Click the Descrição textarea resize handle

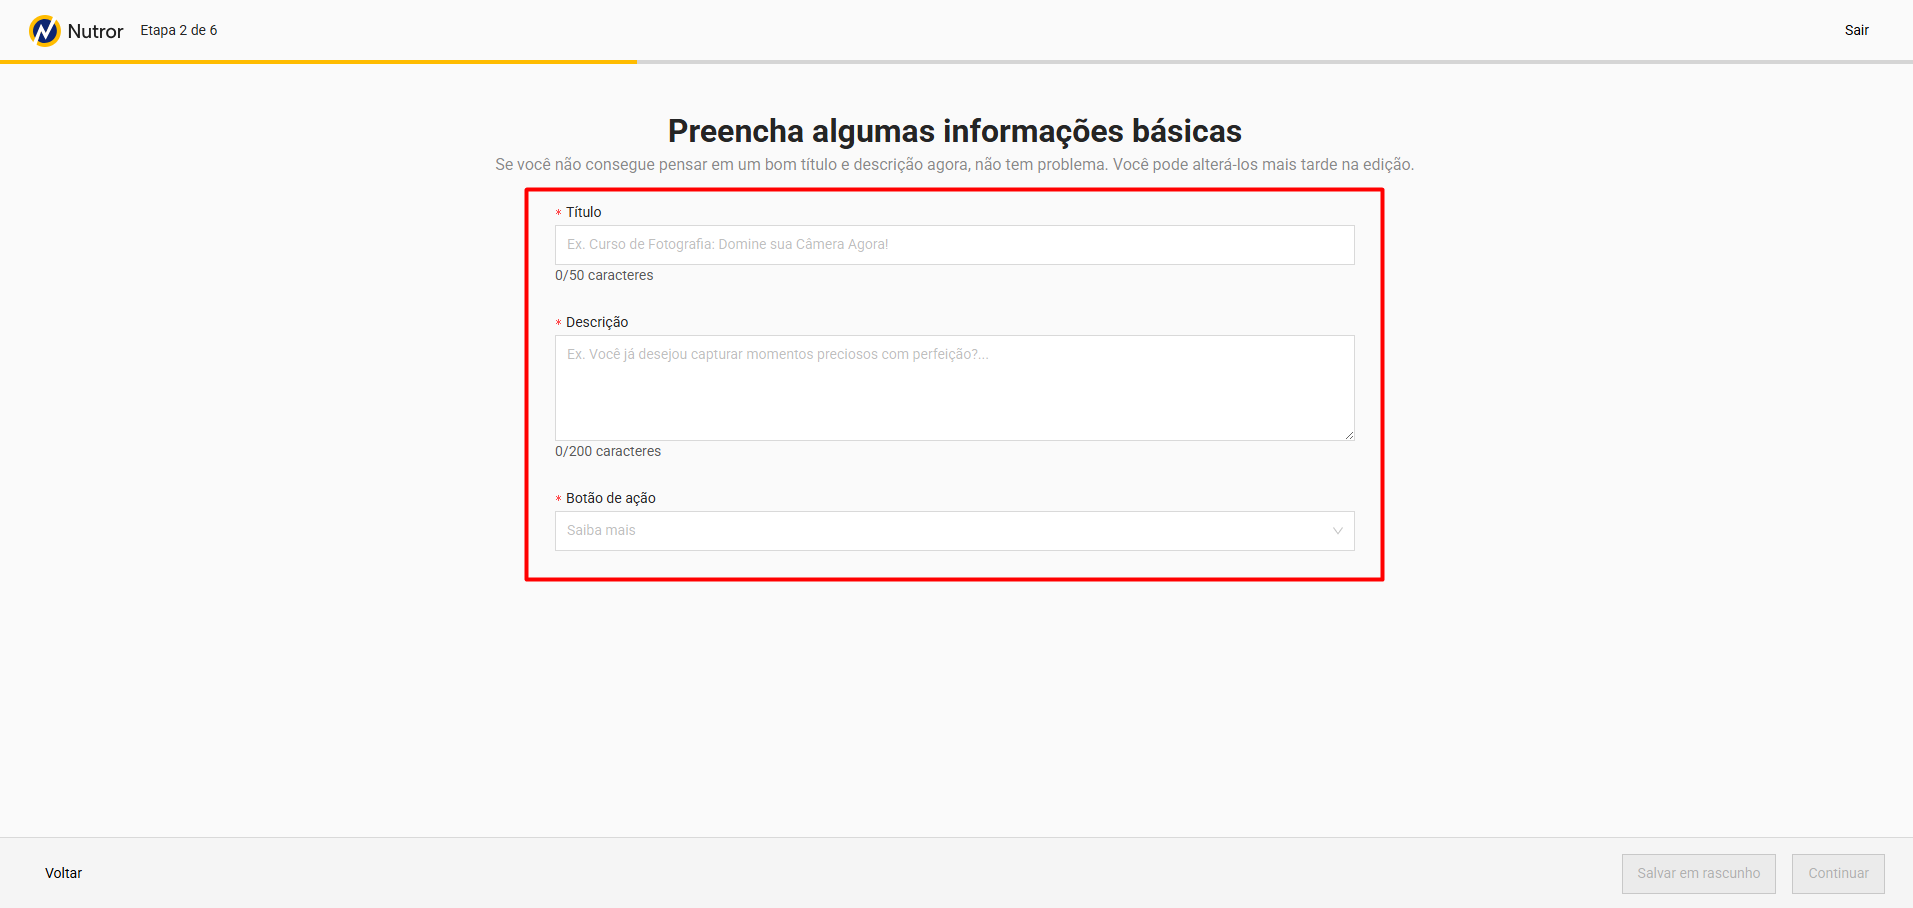[1349, 435]
